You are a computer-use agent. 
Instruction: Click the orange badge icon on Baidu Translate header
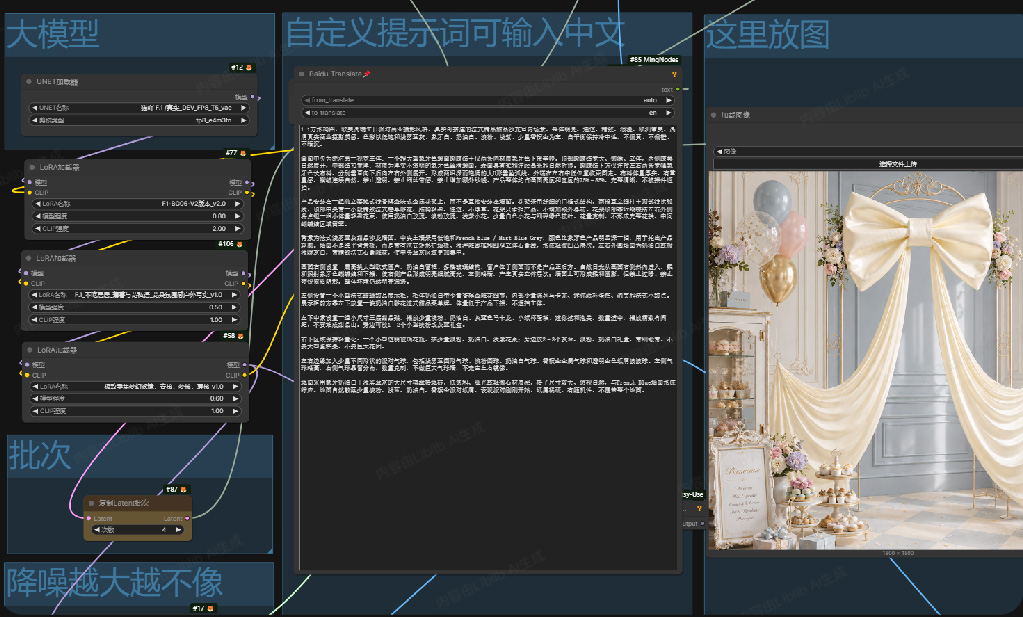tap(674, 74)
